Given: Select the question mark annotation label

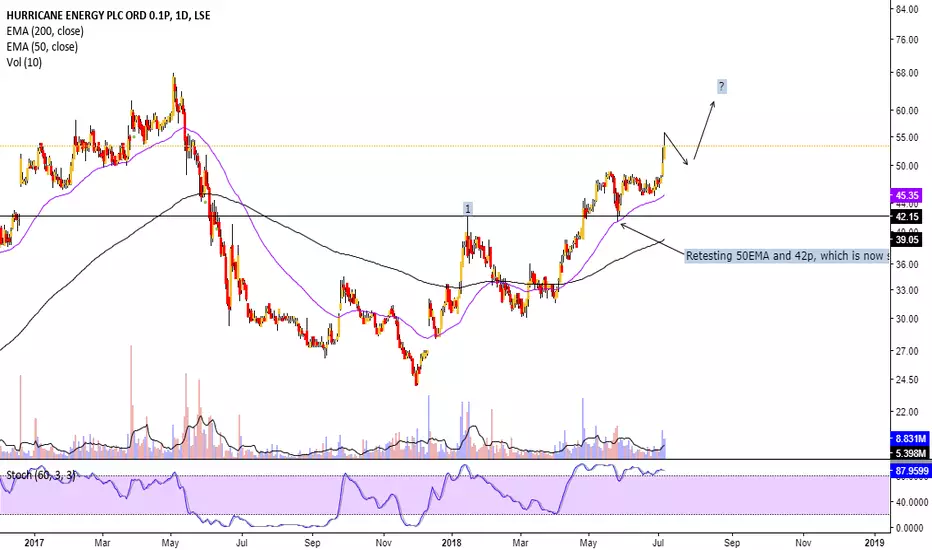Looking at the screenshot, I should coord(721,87).
